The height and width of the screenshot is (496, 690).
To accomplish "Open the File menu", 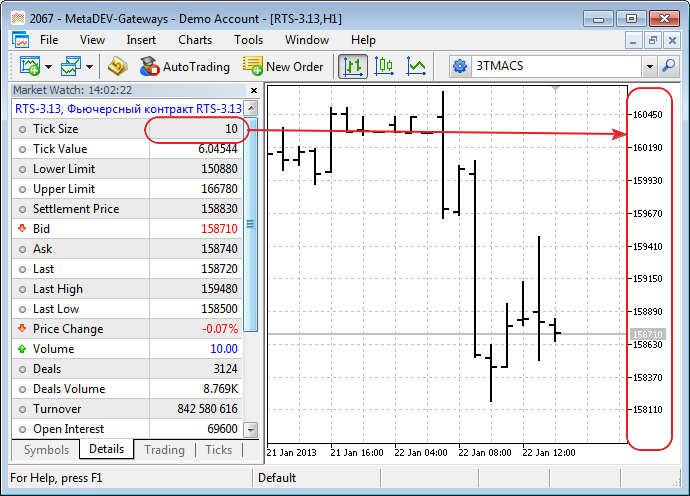I will (x=49, y=40).
